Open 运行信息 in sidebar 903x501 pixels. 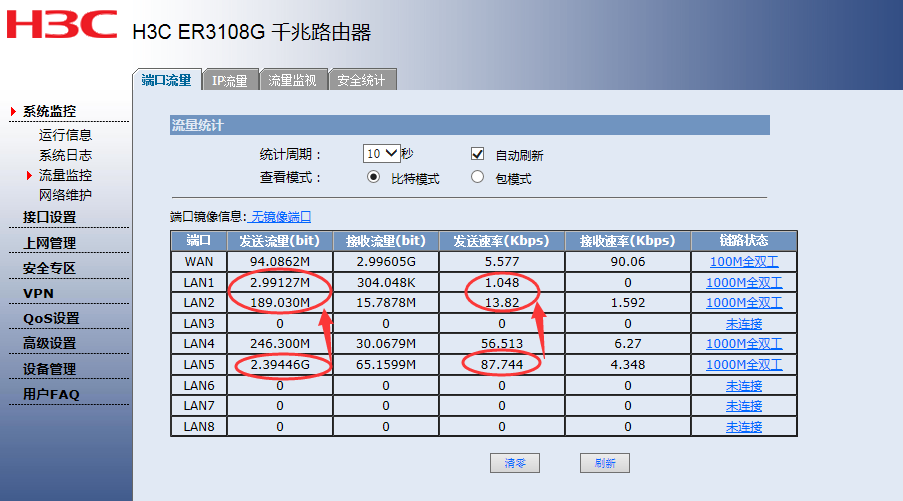point(65,135)
